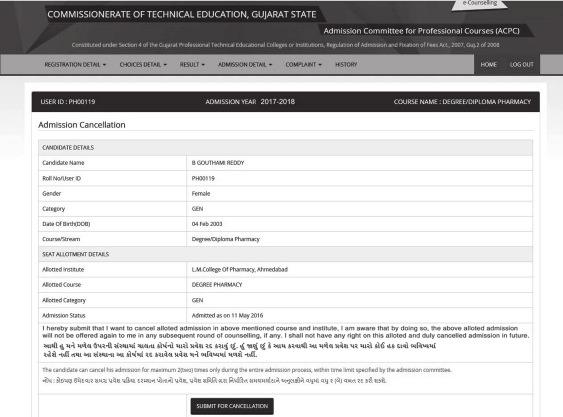The height and width of the screenshot is (417, 563).
Task: Click the date of birth 04 Feb 2003
Action: [207, 224]
